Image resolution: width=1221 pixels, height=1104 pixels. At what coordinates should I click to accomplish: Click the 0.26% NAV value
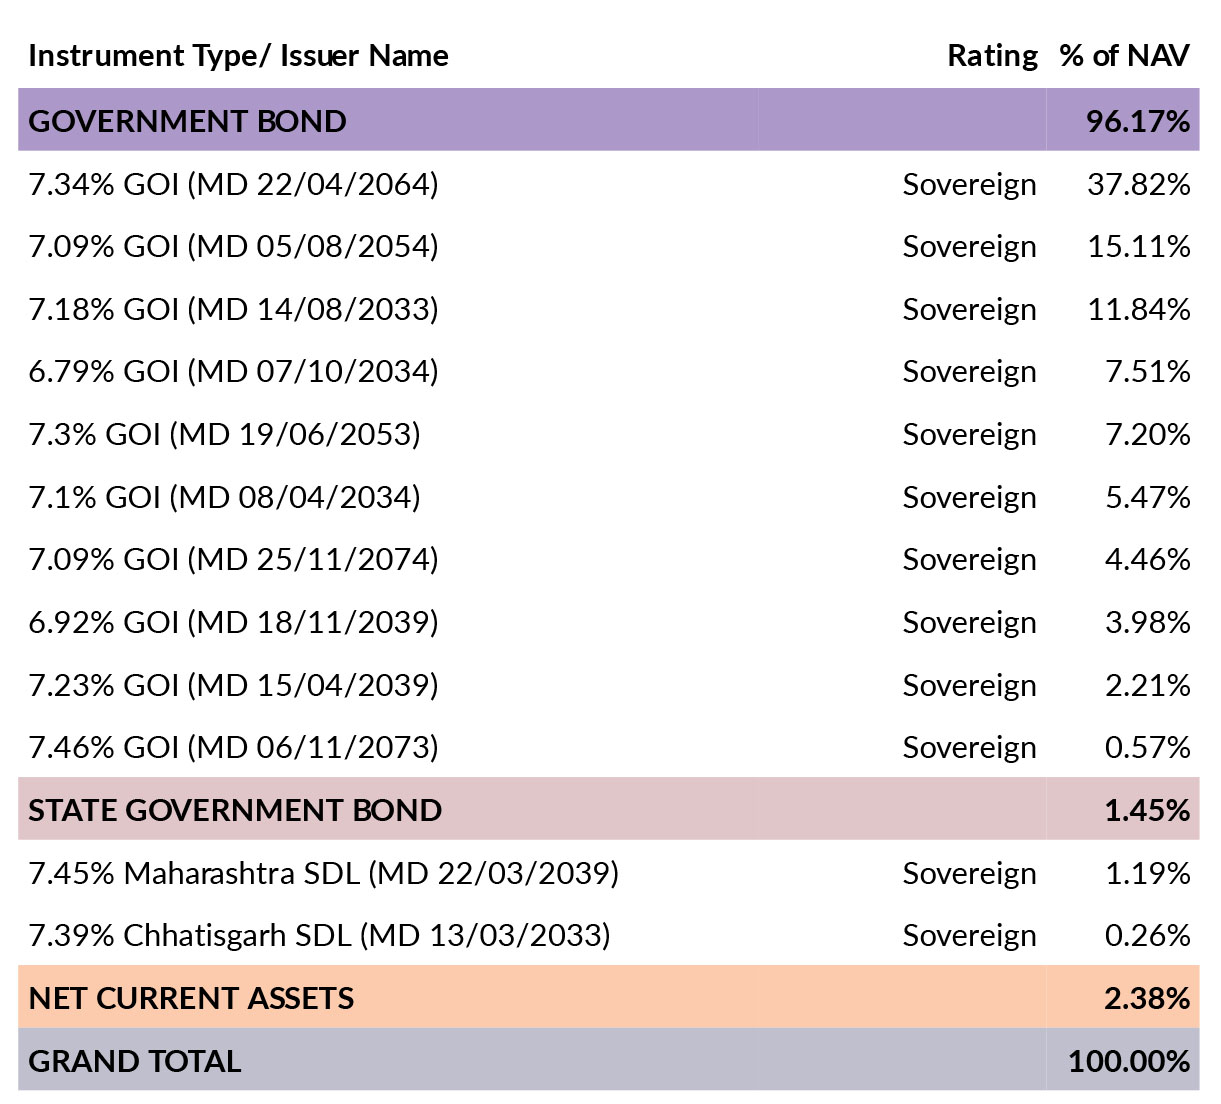[x=1148, y=935]
